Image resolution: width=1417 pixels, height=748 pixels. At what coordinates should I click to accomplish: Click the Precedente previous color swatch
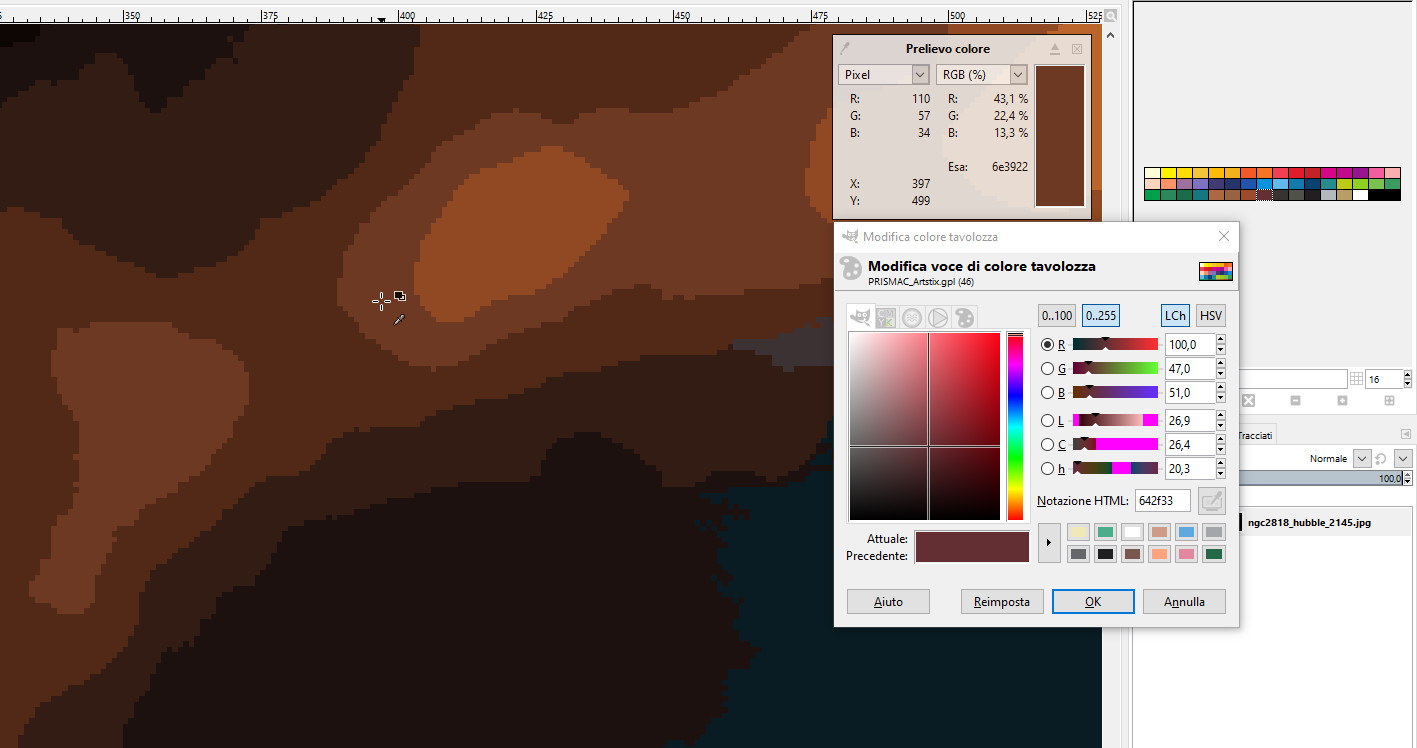(x=972, y=555)
